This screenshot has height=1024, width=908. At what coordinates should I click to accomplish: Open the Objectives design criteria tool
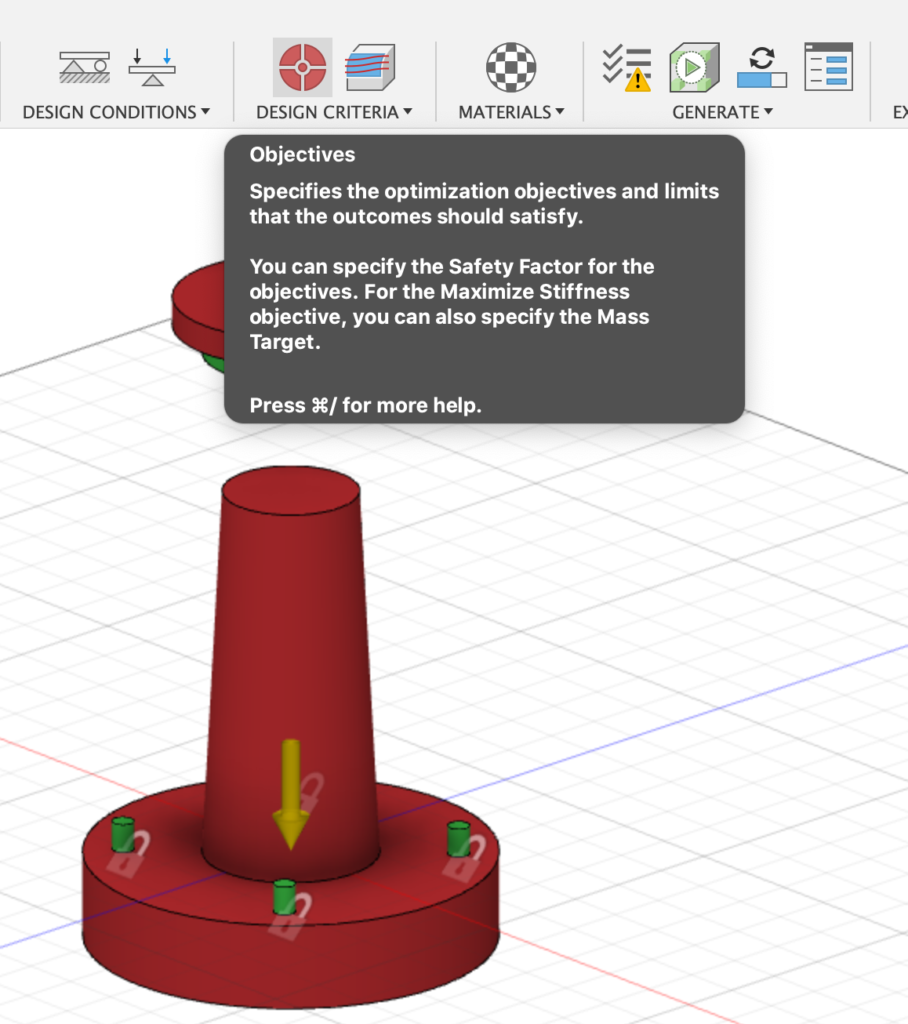[302, 67]
